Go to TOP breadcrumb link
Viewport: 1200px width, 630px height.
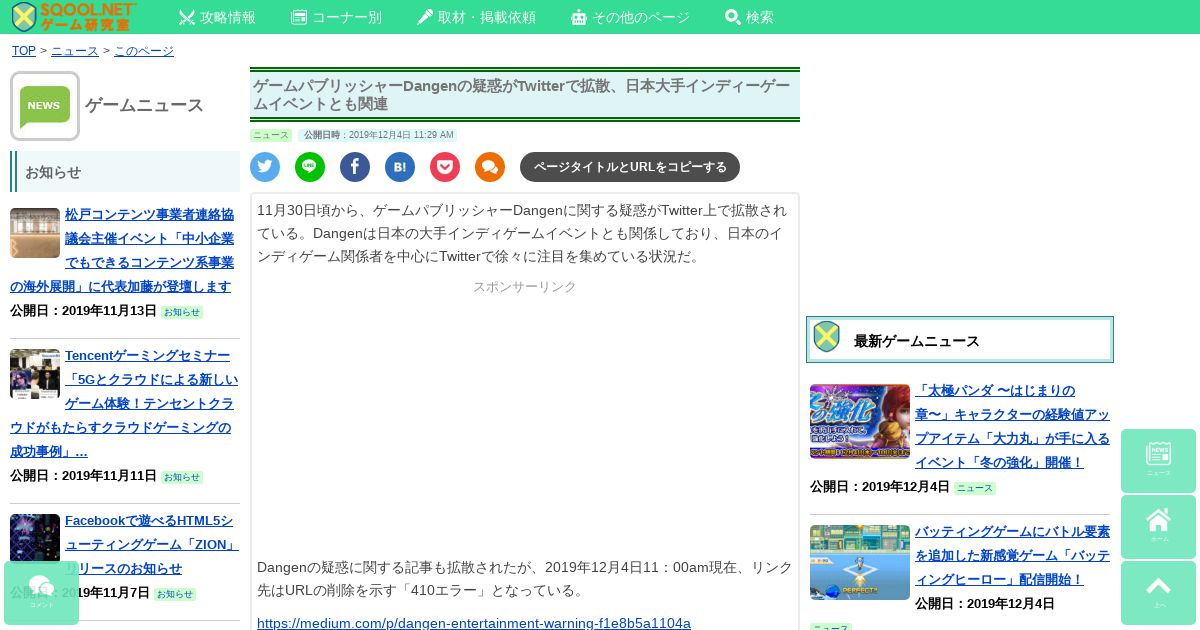(x=24, y=51)
